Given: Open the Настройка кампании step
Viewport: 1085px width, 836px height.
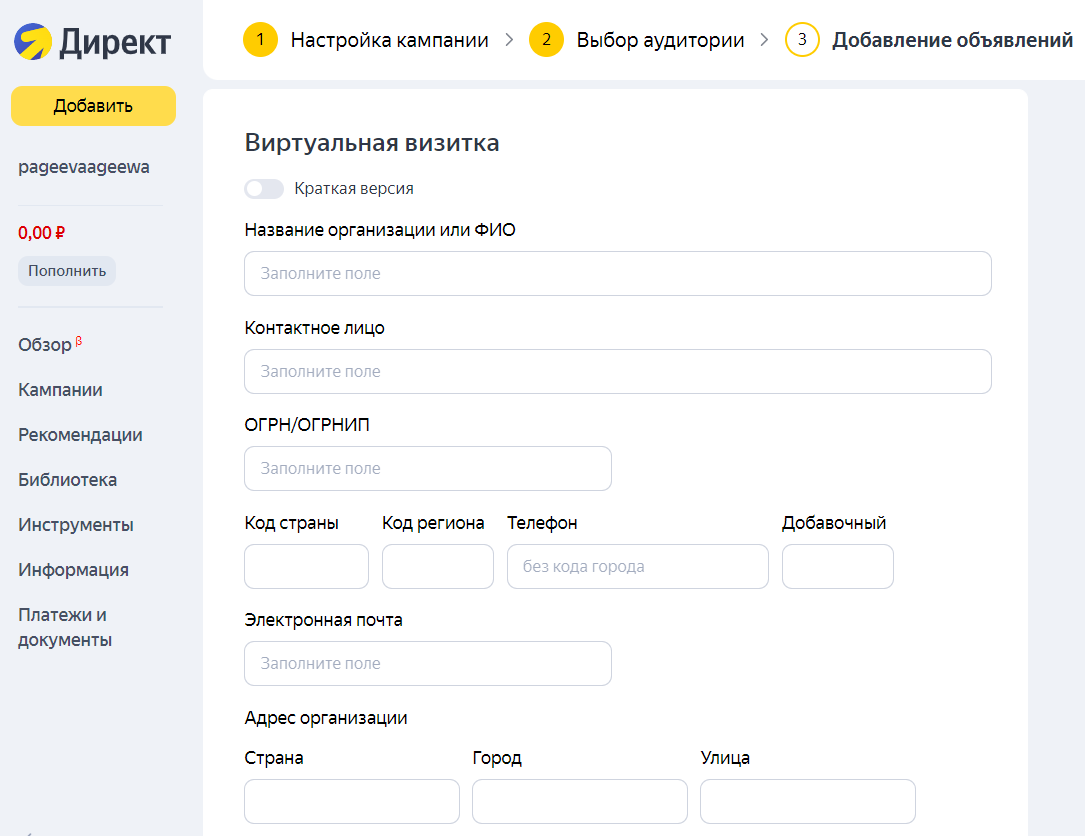Looking at the screenshot, I should coord(390,40).
